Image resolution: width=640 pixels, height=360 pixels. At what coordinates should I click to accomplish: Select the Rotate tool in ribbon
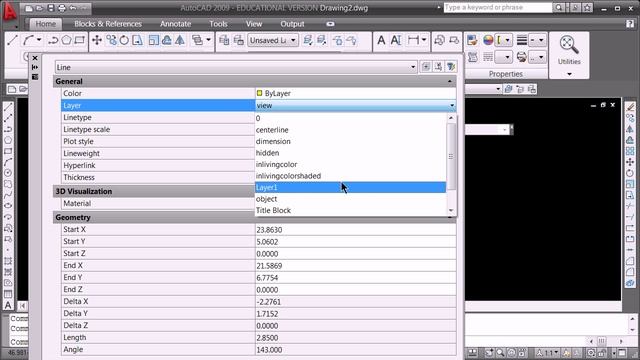tap(124, 40)
